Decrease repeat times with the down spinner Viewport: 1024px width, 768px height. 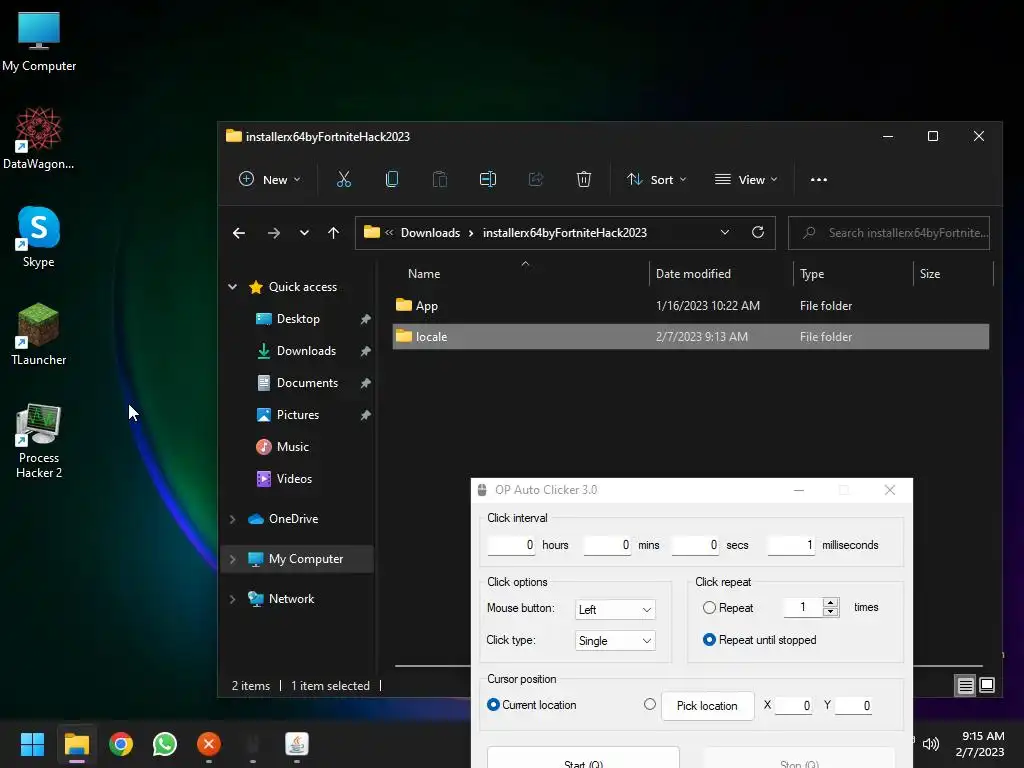[831, 612]
